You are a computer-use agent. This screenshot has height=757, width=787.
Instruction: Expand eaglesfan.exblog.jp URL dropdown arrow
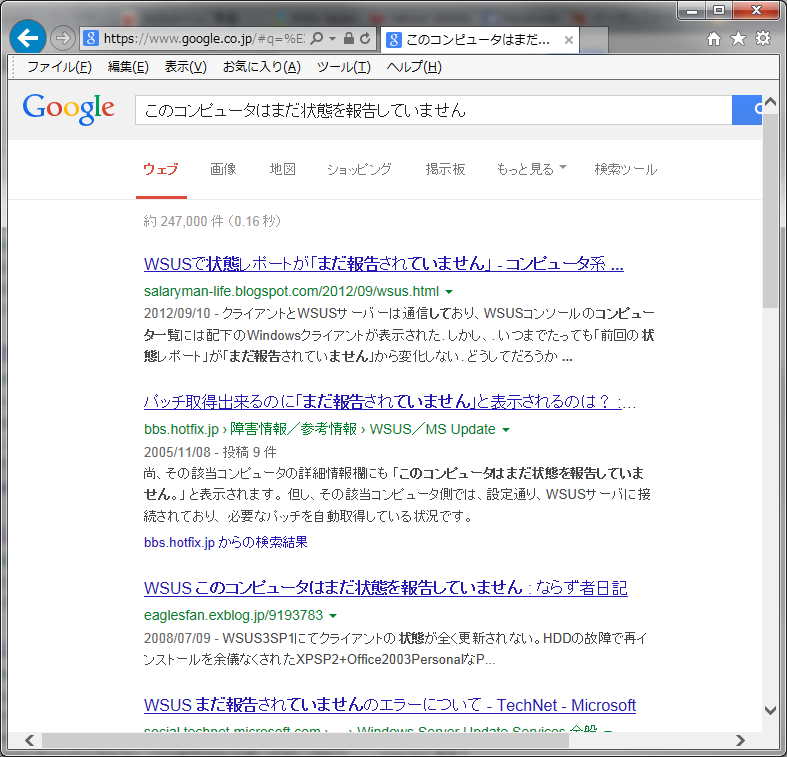coord(333,615)
